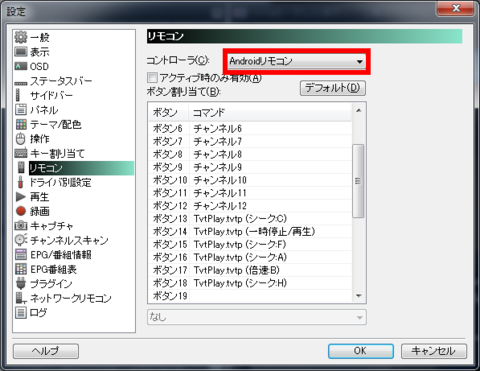This screenshot has height=371, width=480.
Task: Select row ボタン8 チャンネル8
Action: pyautogui.click(x=250, y=154)
